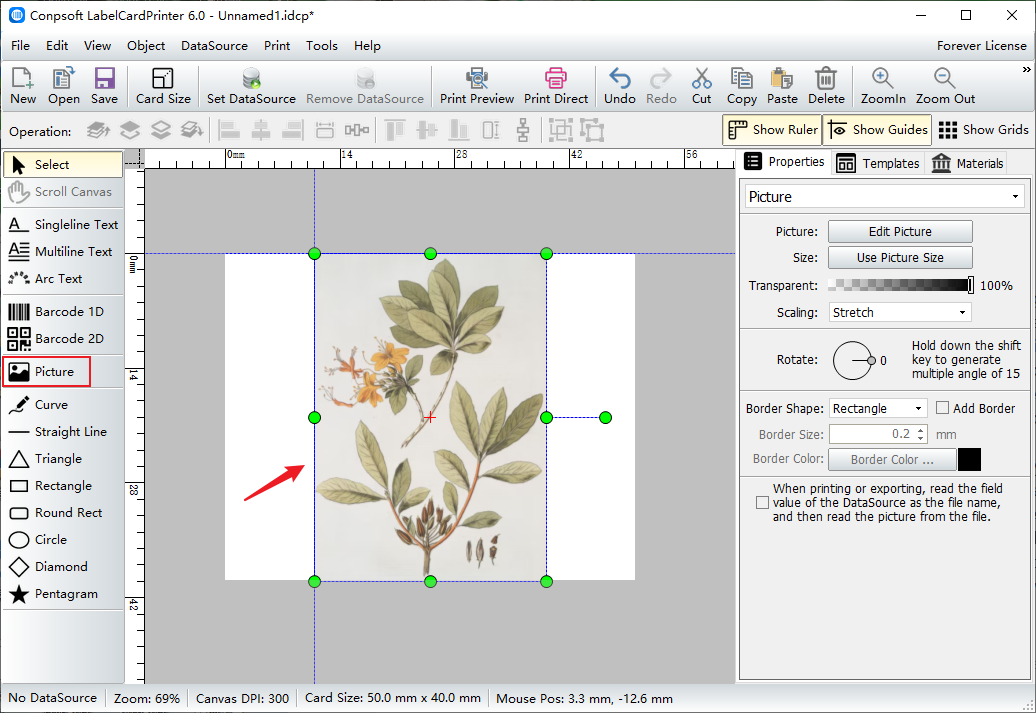This screenshot has height=713, width=1036.
Task: Create a new label with the New icon
Action: coord(22,86)
